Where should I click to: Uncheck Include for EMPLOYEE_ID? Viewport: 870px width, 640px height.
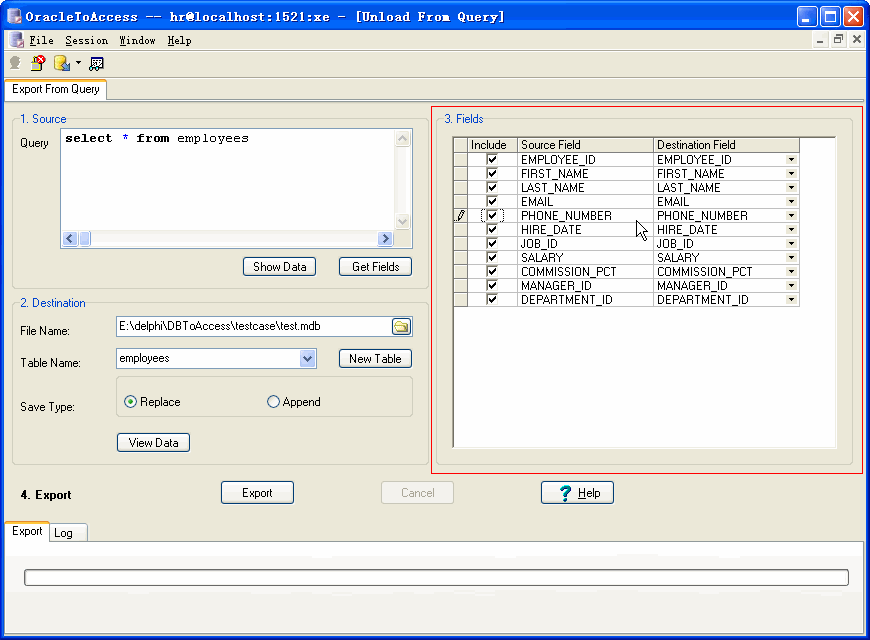pos(492,159)
